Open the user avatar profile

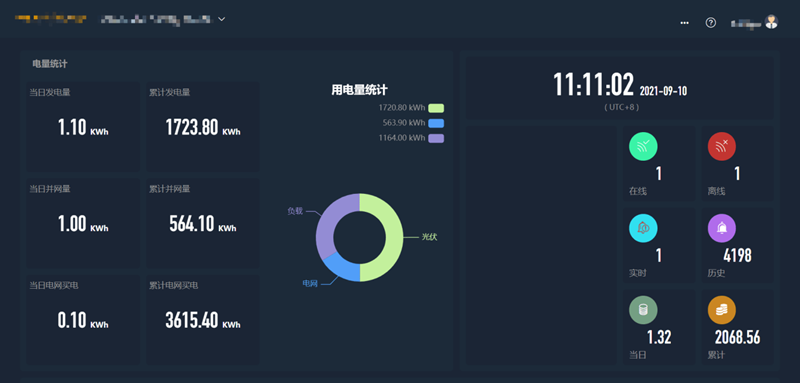(771, 21)
